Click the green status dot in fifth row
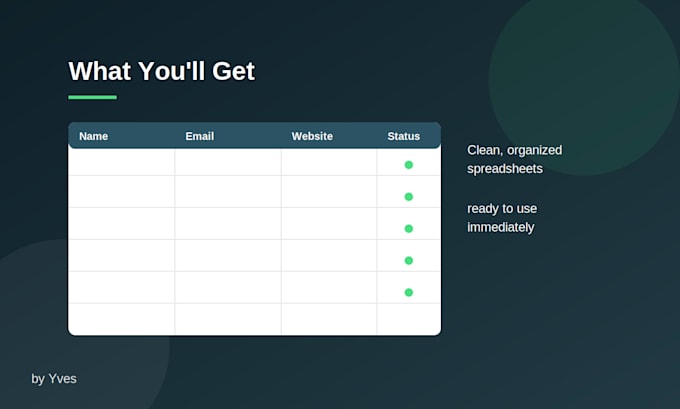The image size is (680, 409). pos(409,292)
